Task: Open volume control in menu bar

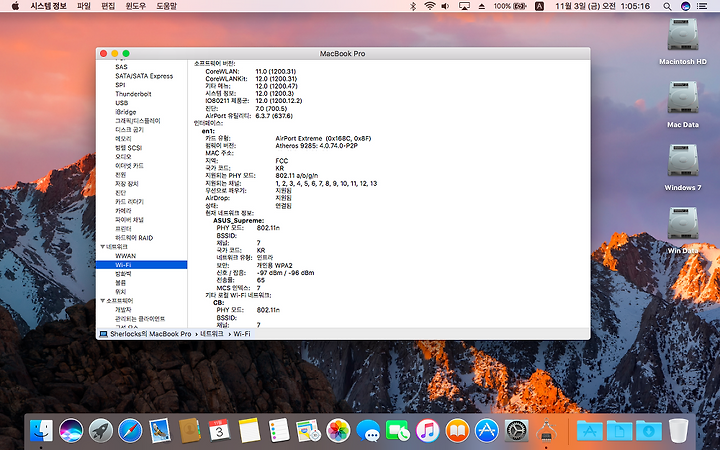Action: [x=445, y=6]
